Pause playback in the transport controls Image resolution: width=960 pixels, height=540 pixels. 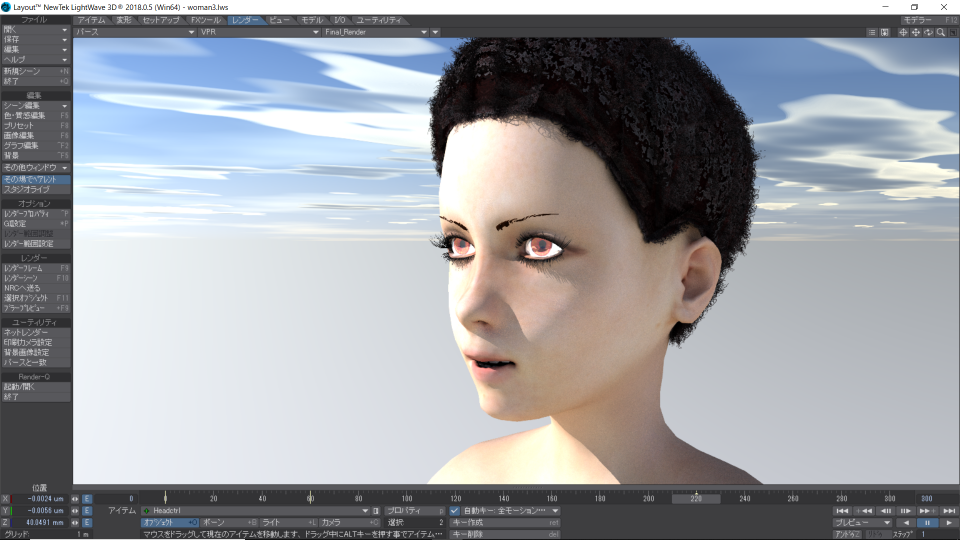point(927,523)
